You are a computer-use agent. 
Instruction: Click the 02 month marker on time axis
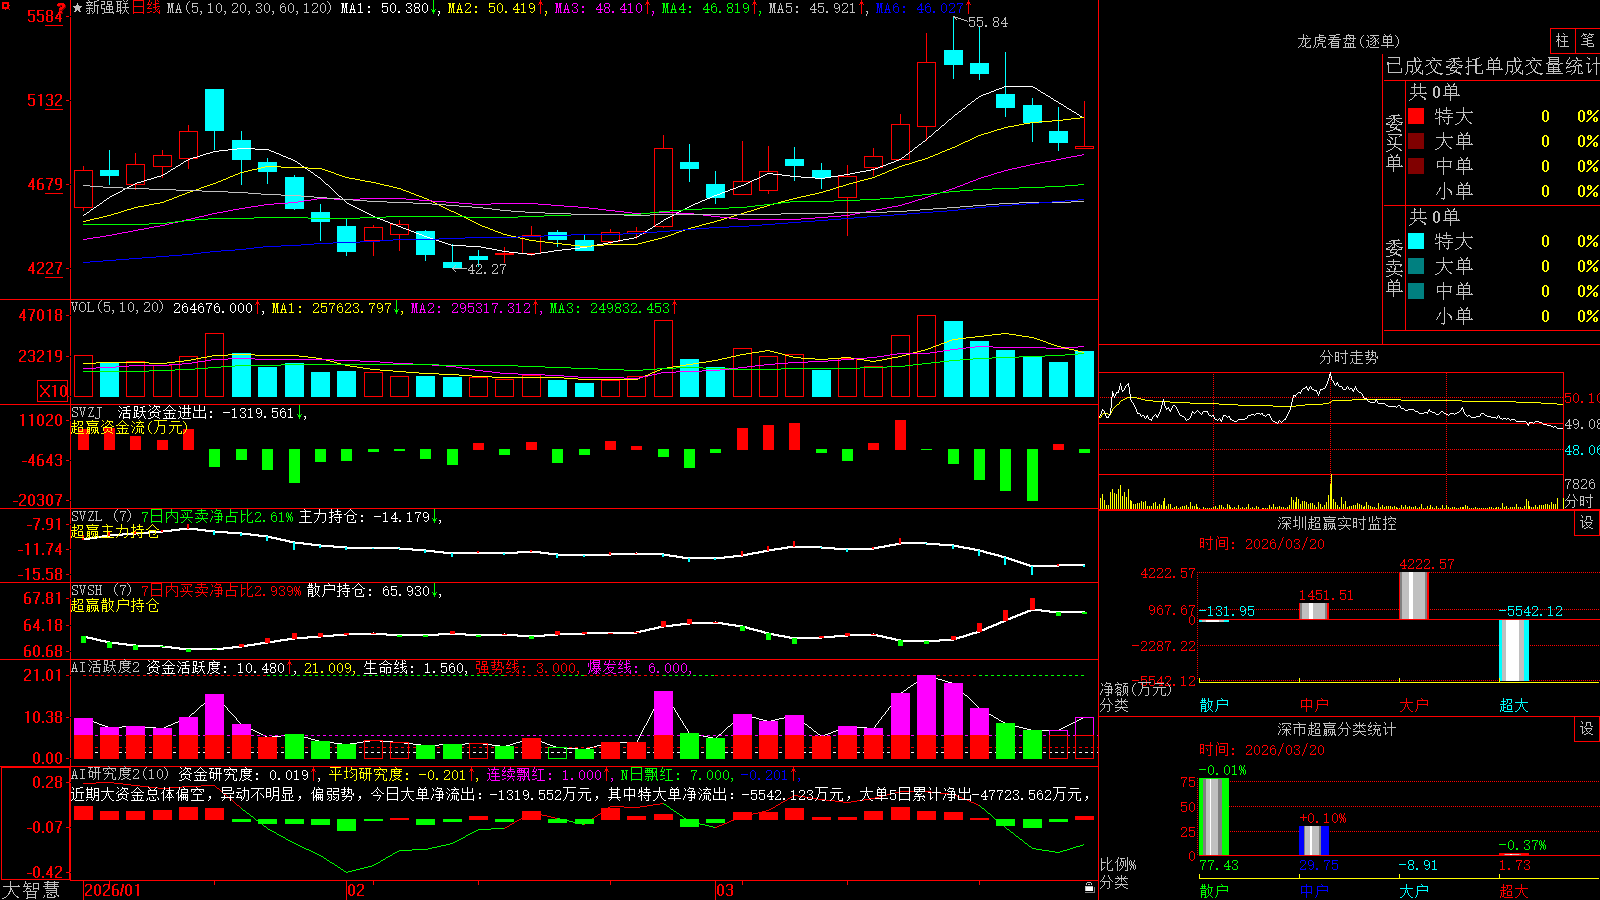point(356,890)
